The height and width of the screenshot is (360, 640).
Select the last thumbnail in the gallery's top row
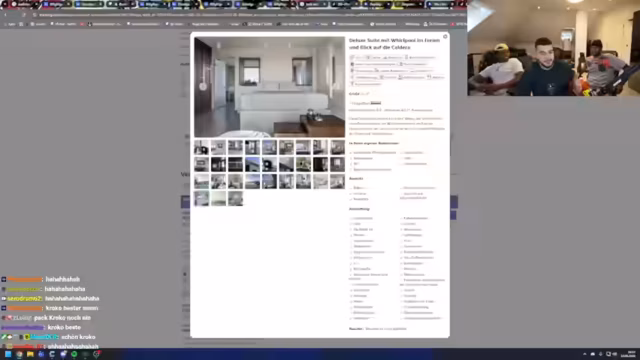pyautogui.click(x=338, y=147)
